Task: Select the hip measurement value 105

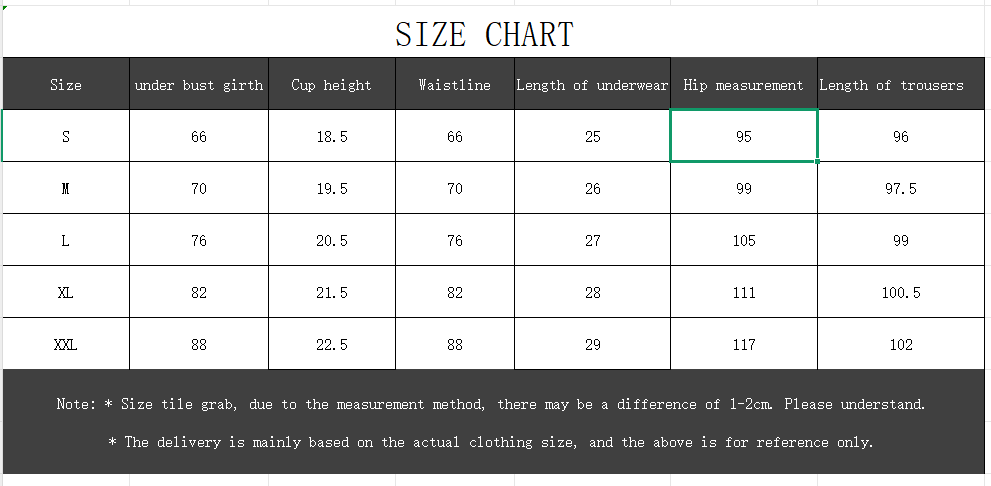Action: (x=744, y=240)
